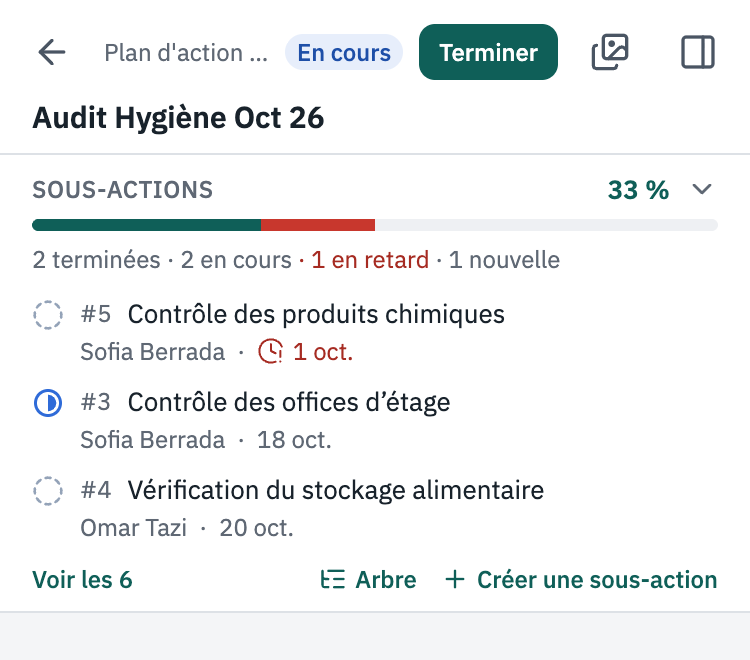Collapse the Sous-actions section chevron
Screen dimensions: 750x660
pyautogui.click(x=702, y=189)
